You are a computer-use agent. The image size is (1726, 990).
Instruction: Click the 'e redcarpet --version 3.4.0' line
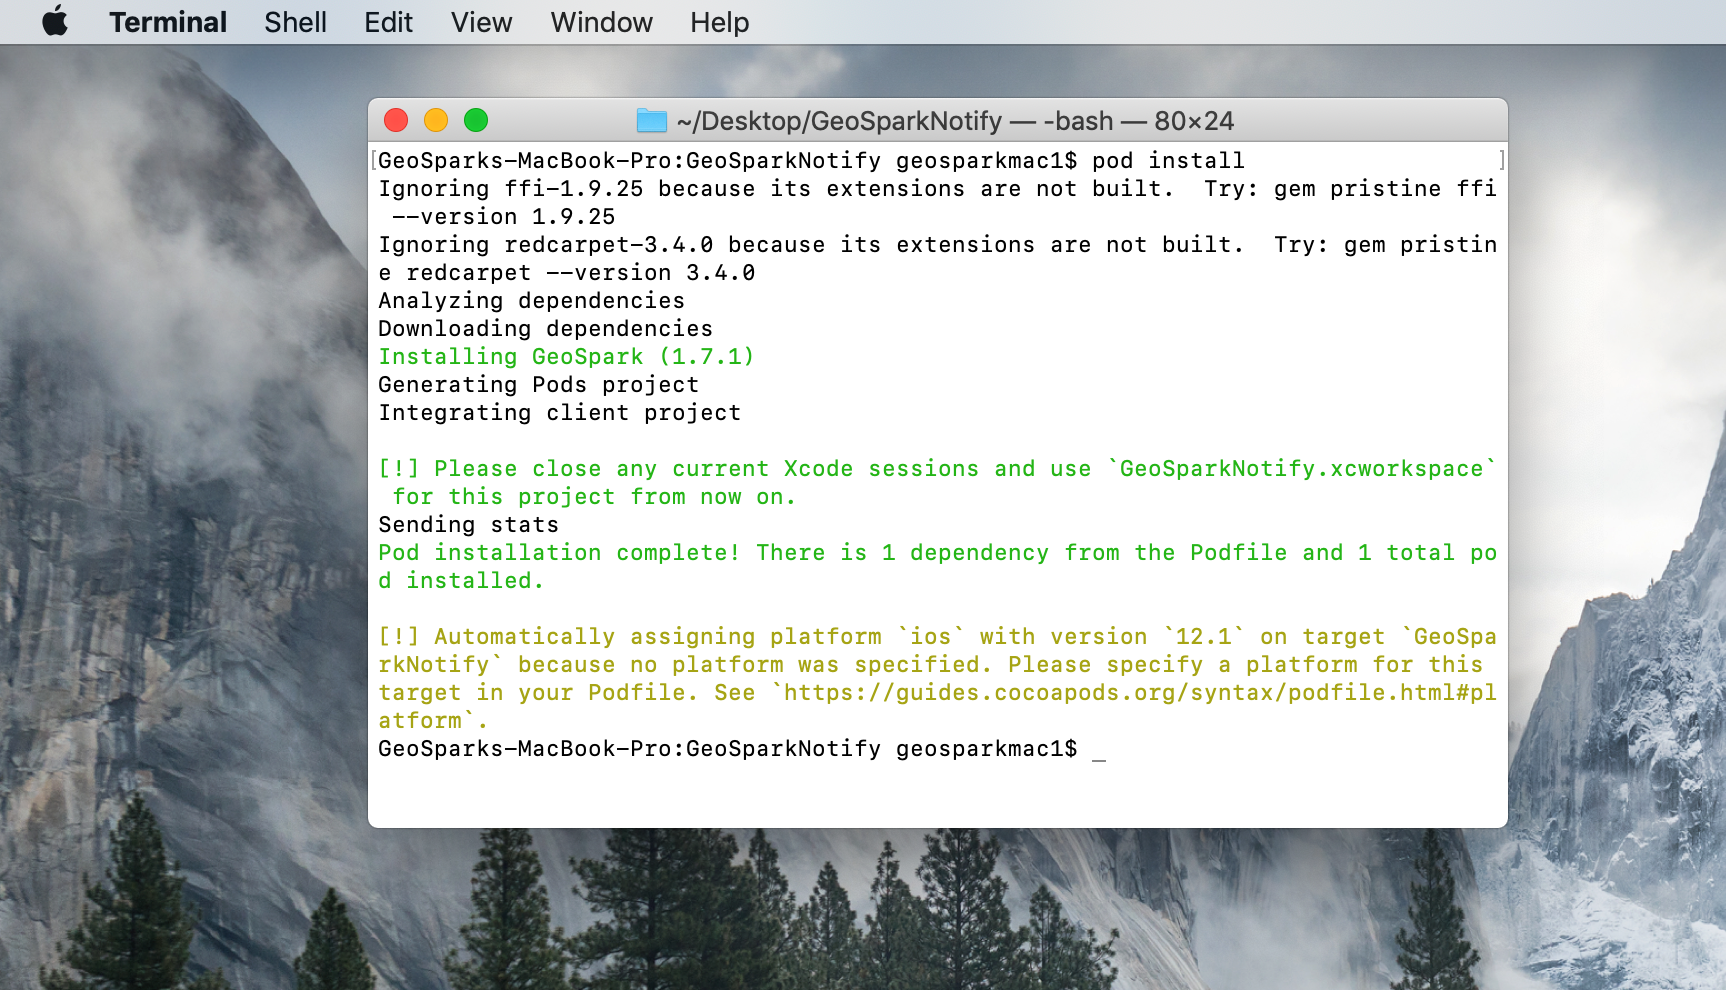pos(567,273)
